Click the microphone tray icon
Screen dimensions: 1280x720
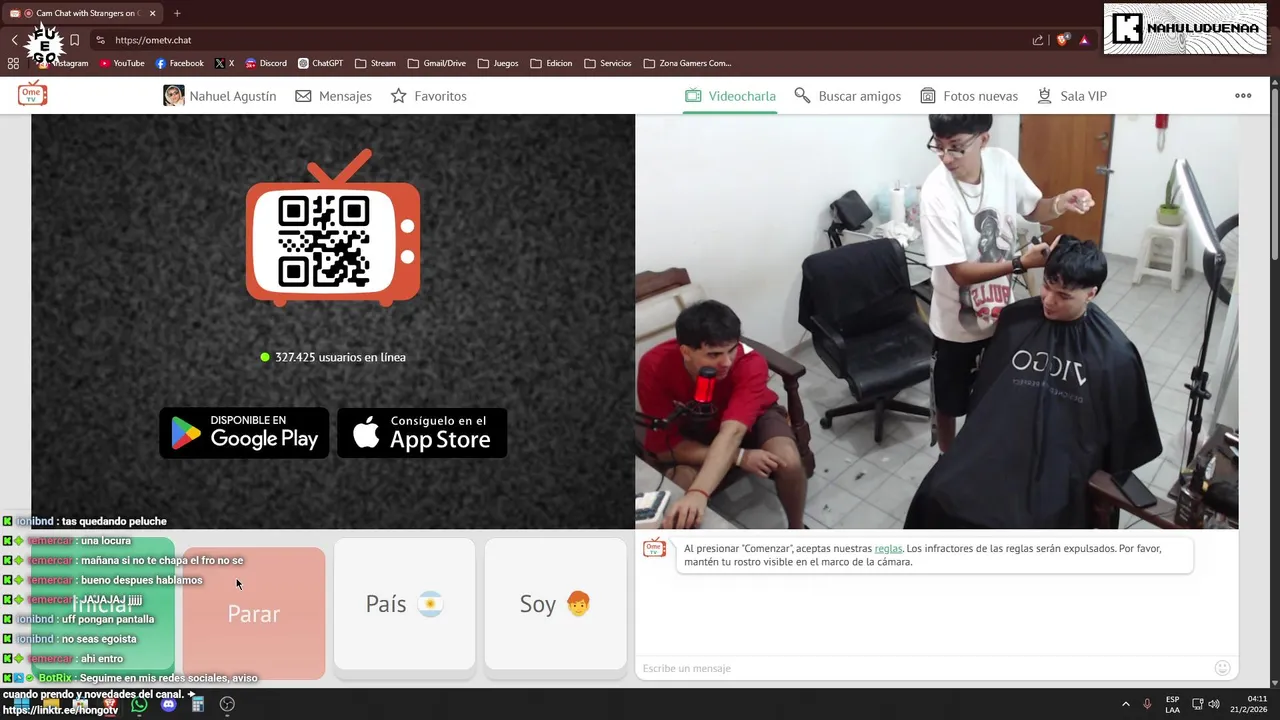click(x=1147, y=704)
